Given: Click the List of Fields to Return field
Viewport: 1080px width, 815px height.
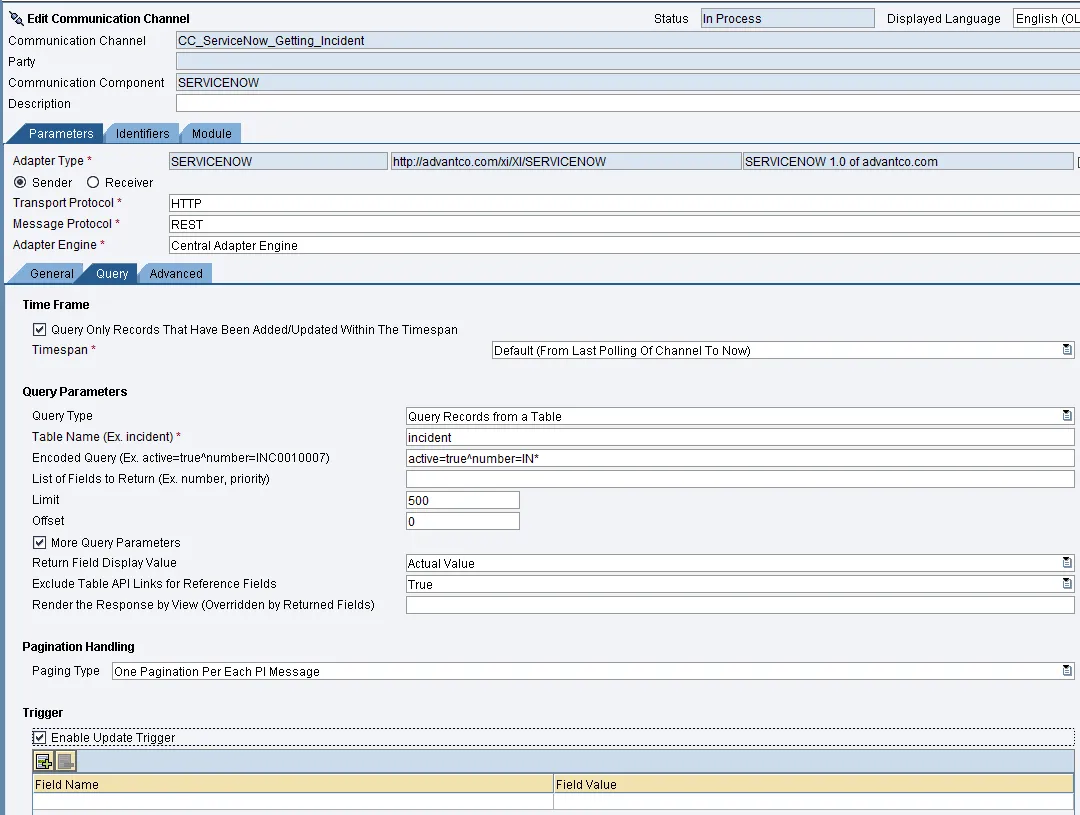Looking at the screenshot, I should [x=740, y=479].
